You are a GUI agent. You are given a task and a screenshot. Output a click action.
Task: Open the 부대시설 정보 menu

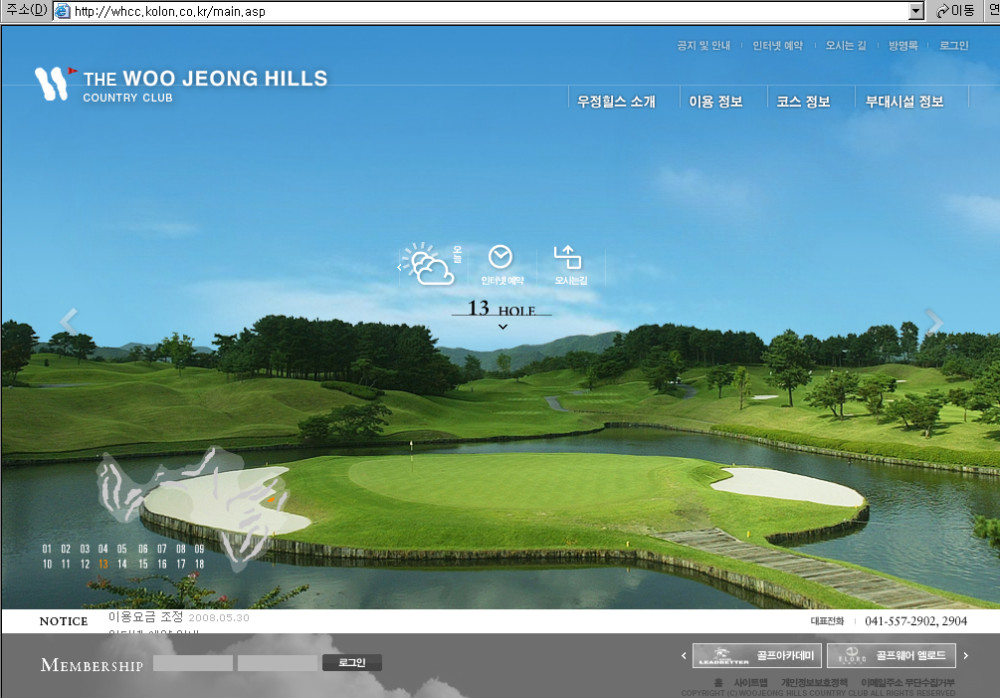click(904, 101)
